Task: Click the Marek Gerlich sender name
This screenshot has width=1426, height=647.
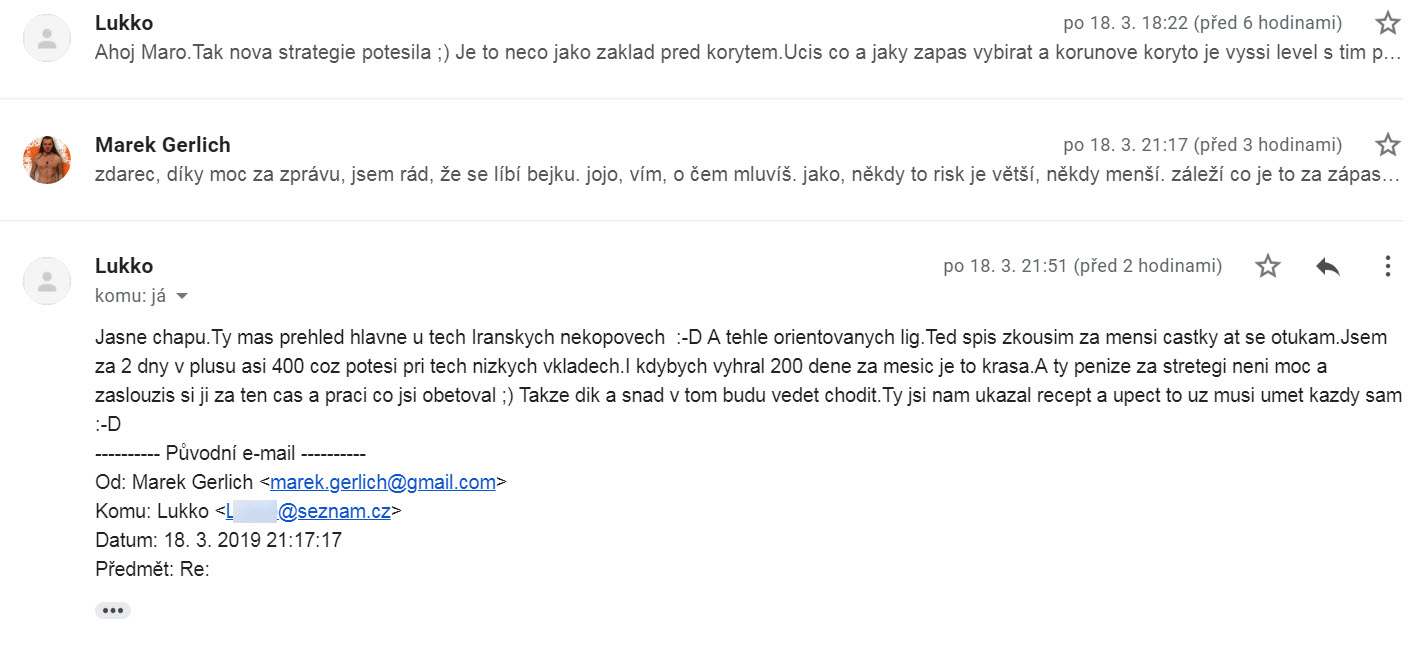Action: (x=163, y=145)
